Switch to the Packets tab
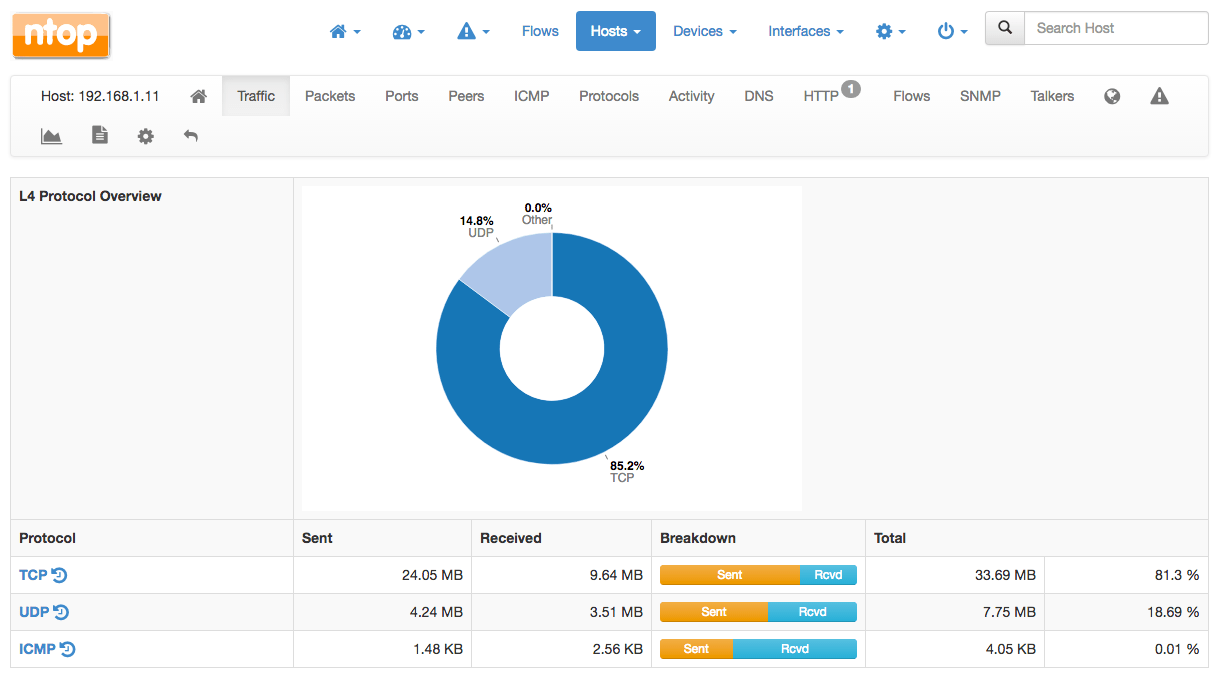 [x=330, y=96]
